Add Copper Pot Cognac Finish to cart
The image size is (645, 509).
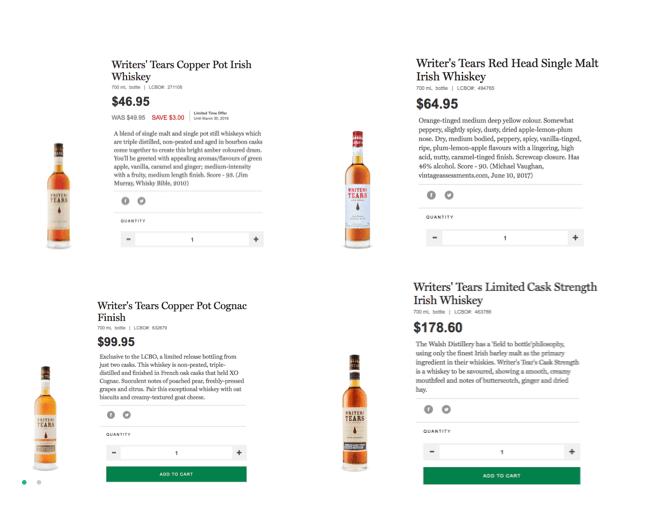point(176,474)
